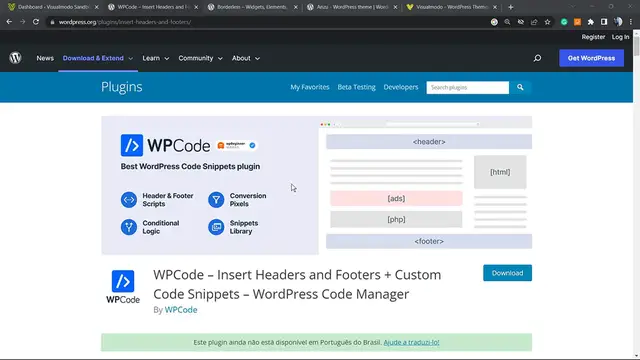
Task: Go forward with the browser forward arrow
Action: (22, 22)
